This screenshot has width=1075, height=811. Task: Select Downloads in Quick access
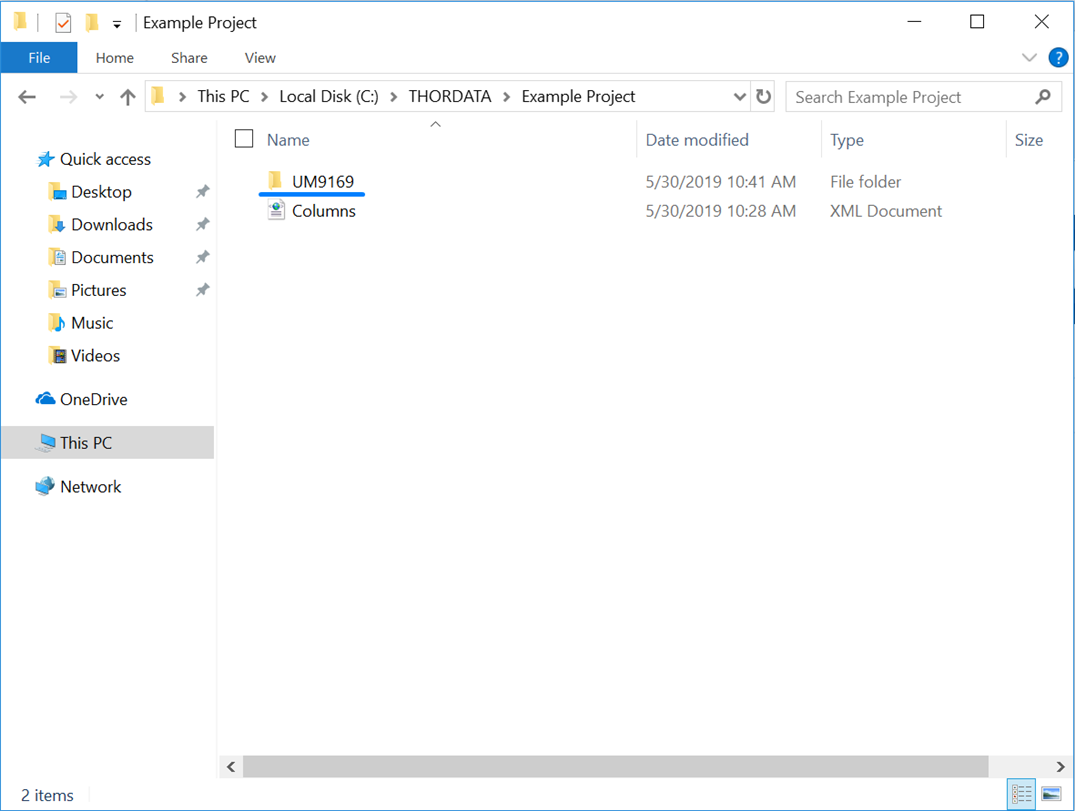pyautogui.click(x=111, y=225)
